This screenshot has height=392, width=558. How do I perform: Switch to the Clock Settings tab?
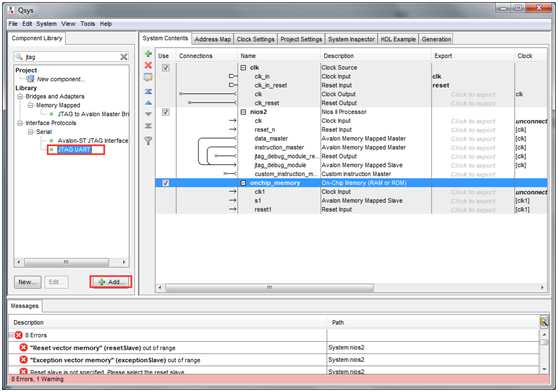click(x=256, y=39)
